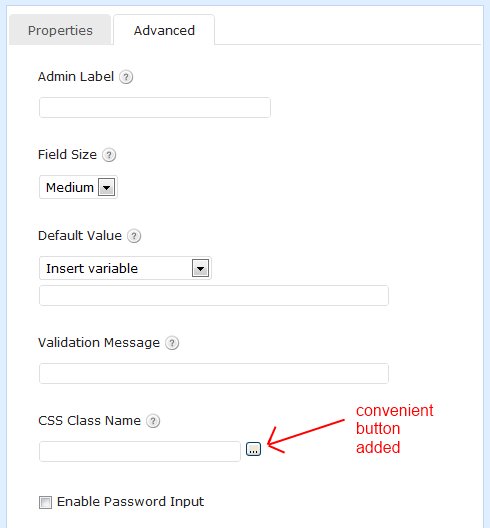Image resolution: width=490 pixels, height=528 pixels.
Task: Click the Field Size help question icon
Action: 109,155
